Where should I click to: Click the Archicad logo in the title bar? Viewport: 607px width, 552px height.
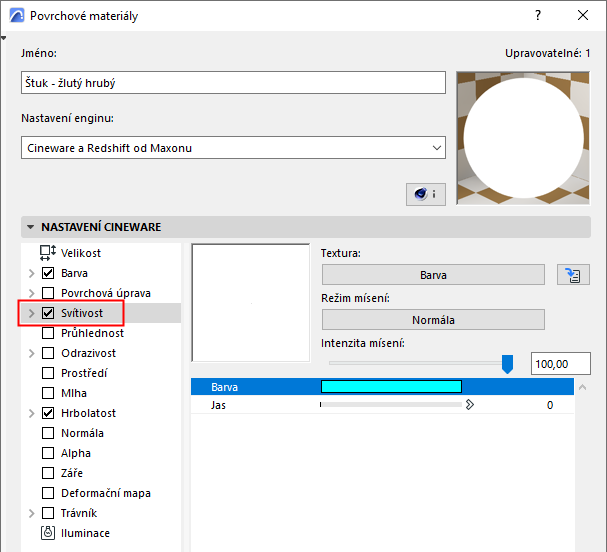pos(17,15)
